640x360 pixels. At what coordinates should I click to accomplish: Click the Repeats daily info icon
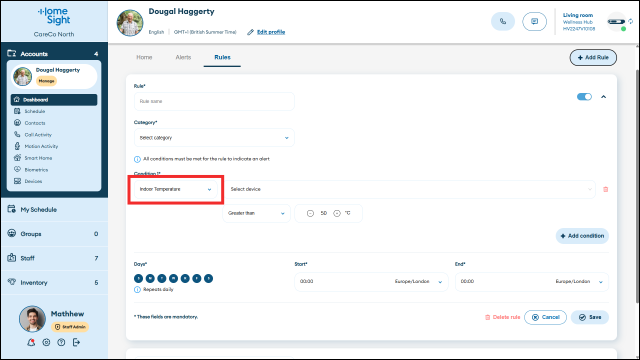(137, 289)
